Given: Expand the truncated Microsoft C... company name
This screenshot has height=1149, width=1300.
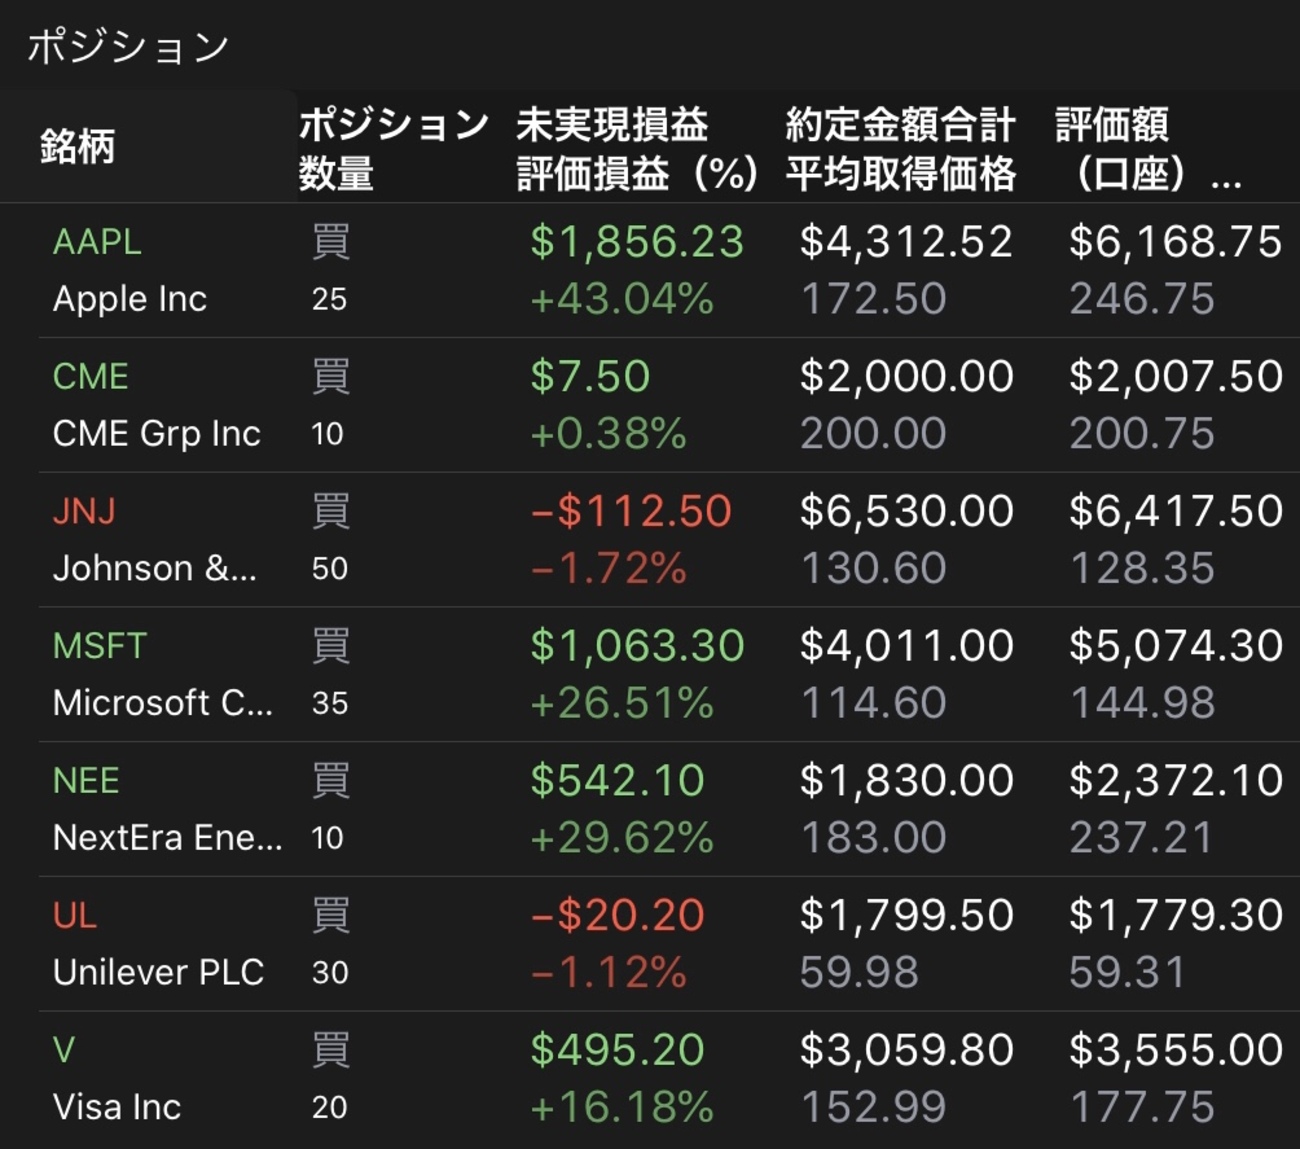Looking at the screenshot, I should pos(166,703).
